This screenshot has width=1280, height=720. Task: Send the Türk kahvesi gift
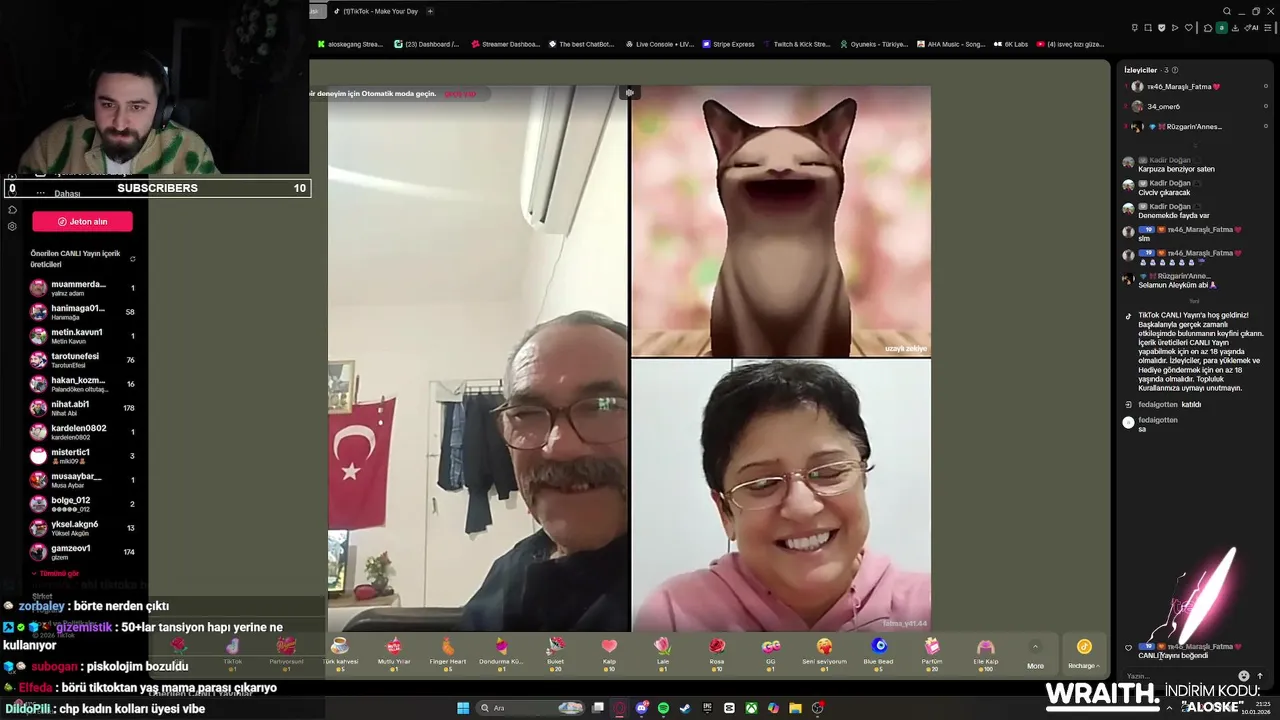(340, 653)
